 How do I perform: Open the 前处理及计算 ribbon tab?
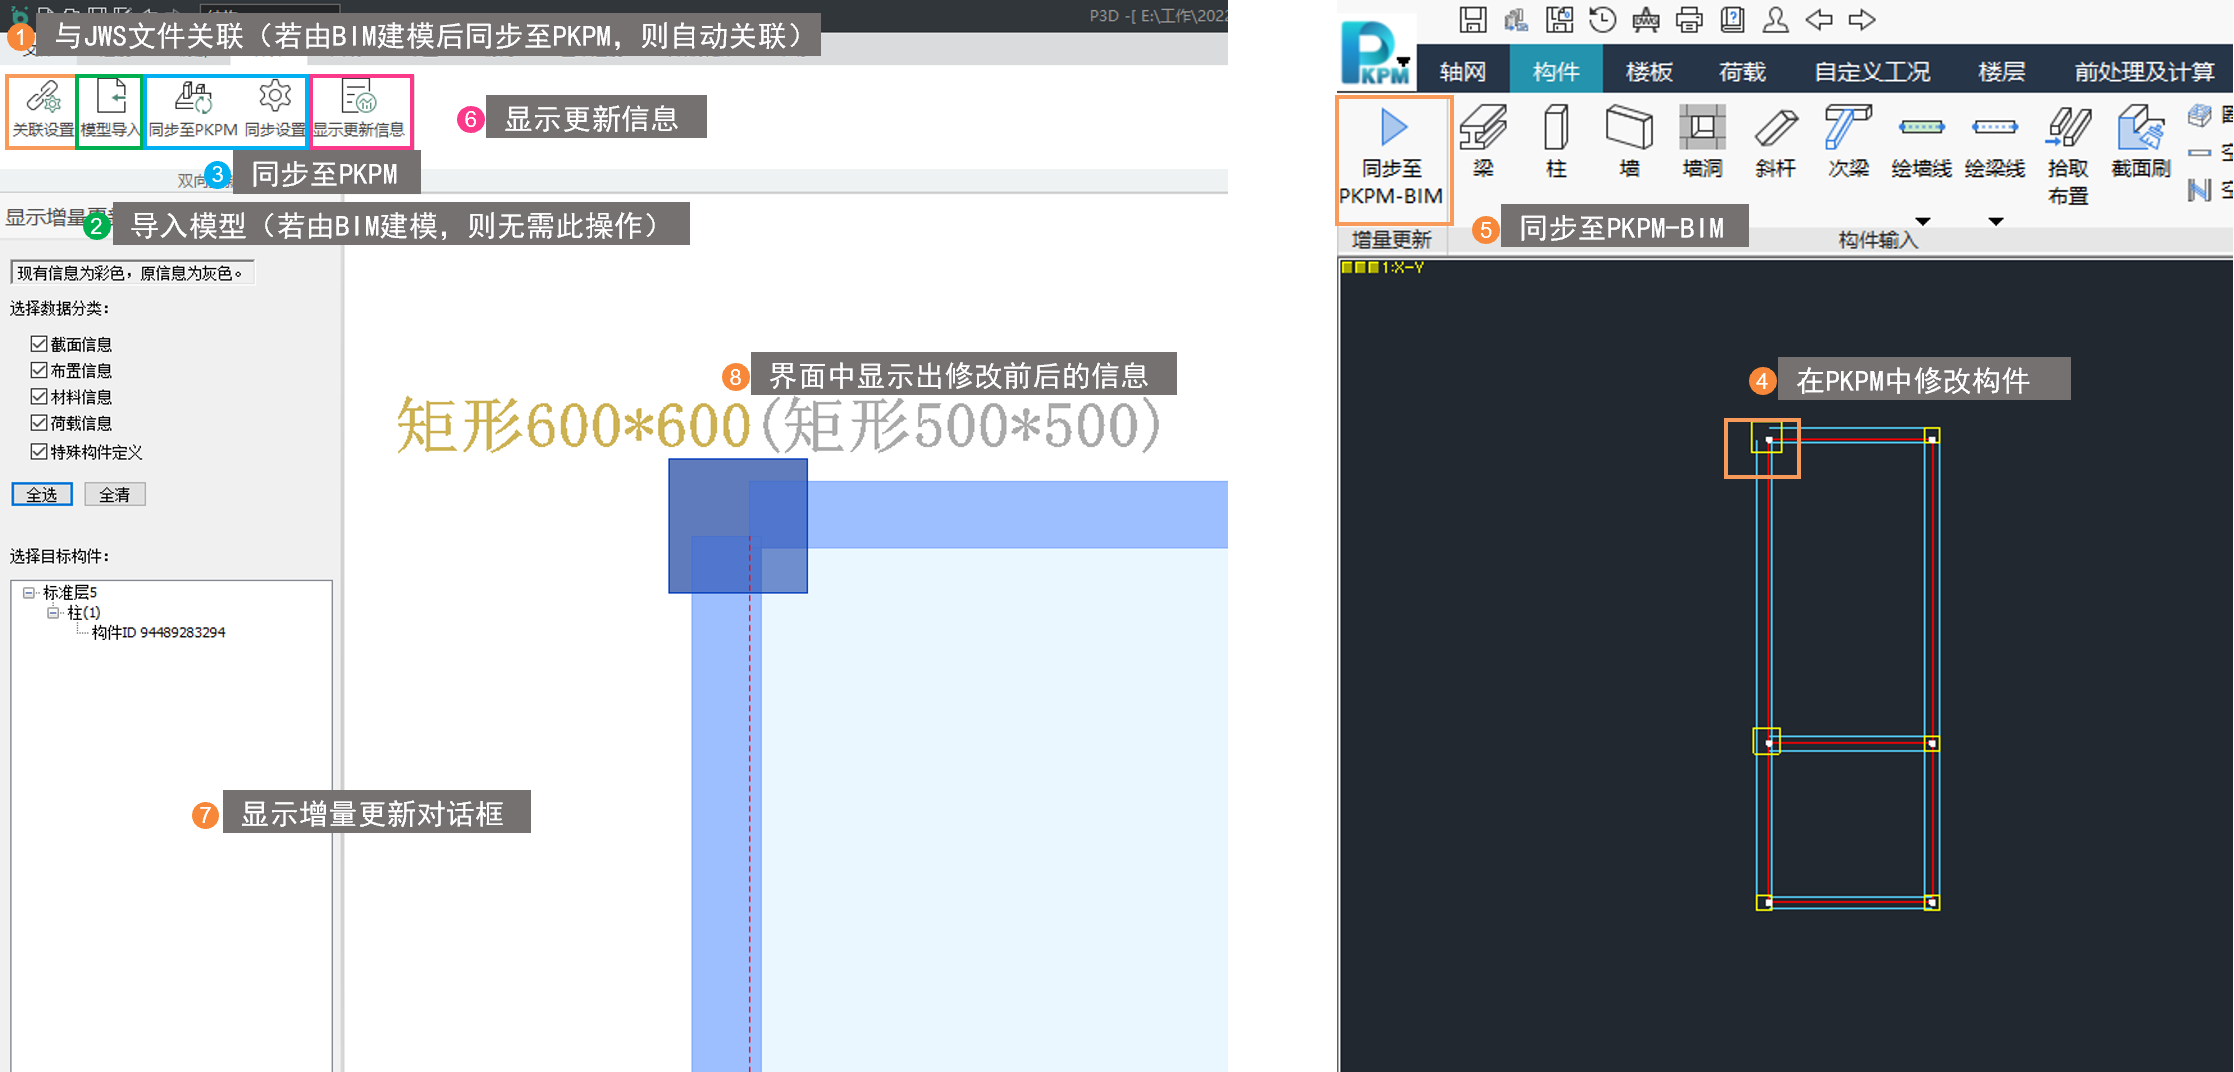2144,72
